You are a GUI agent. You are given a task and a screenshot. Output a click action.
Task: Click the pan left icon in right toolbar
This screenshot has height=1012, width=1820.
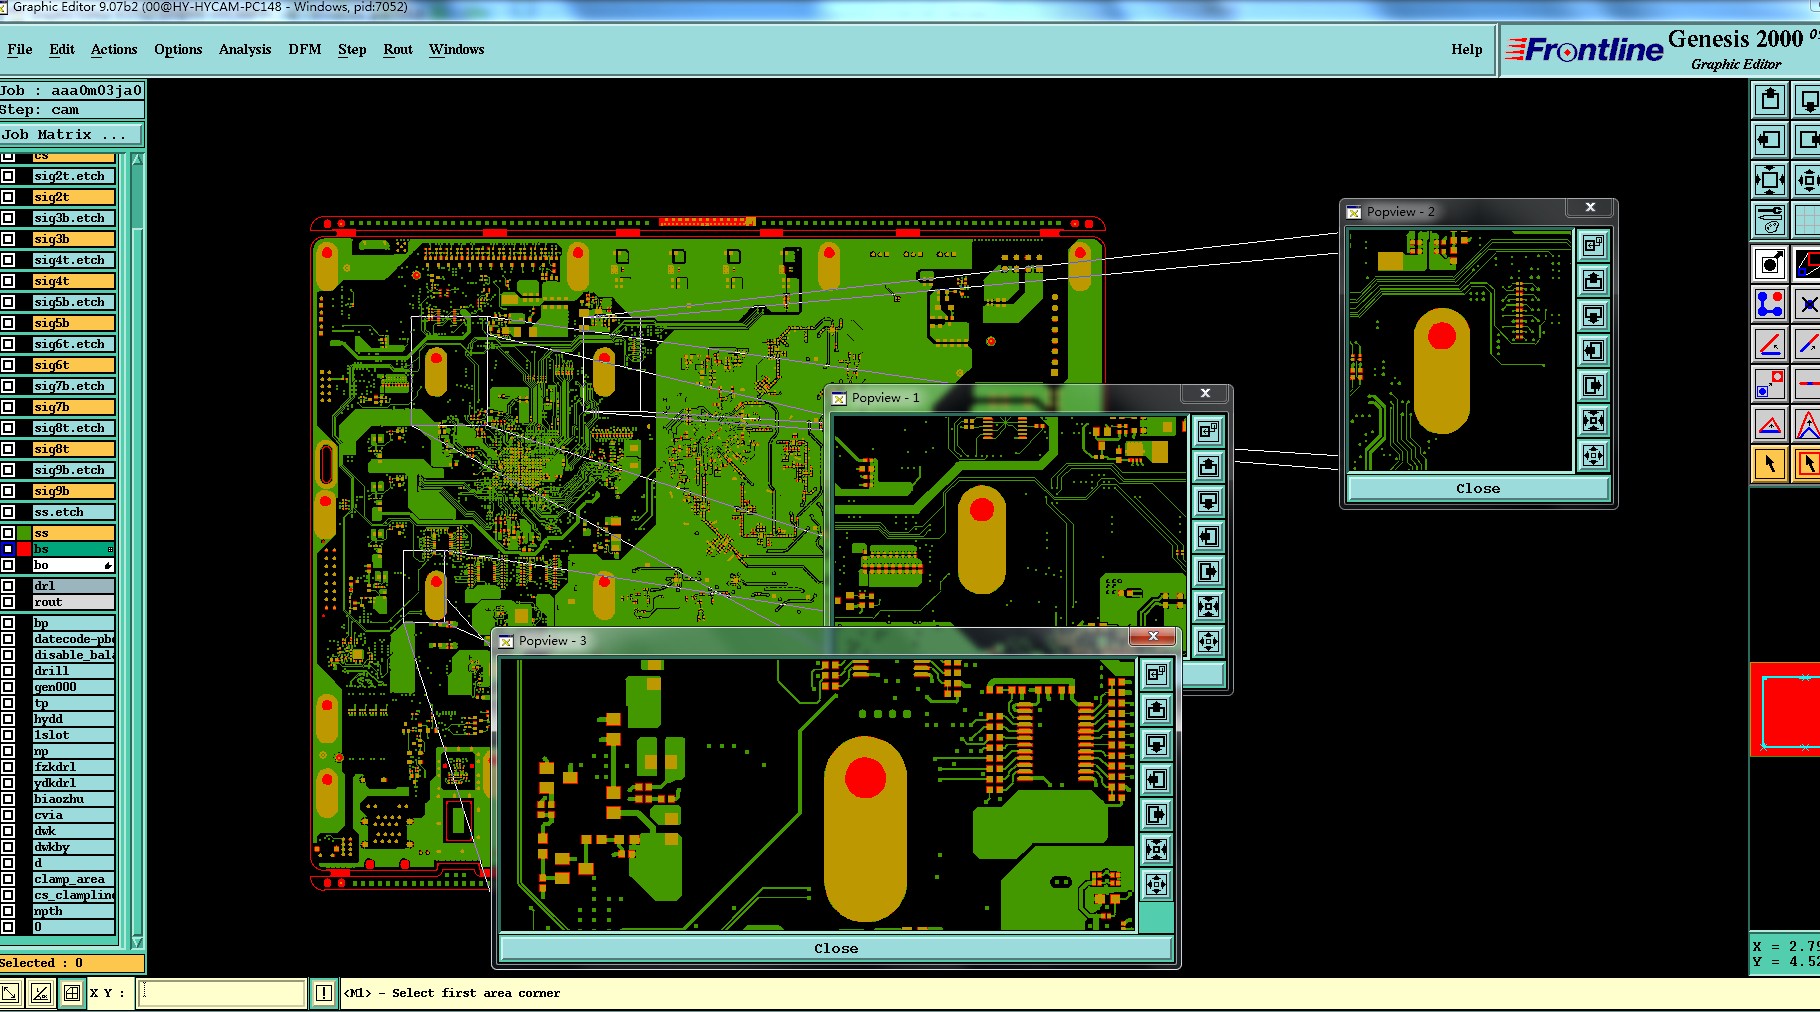click(x=1770, y=140)
